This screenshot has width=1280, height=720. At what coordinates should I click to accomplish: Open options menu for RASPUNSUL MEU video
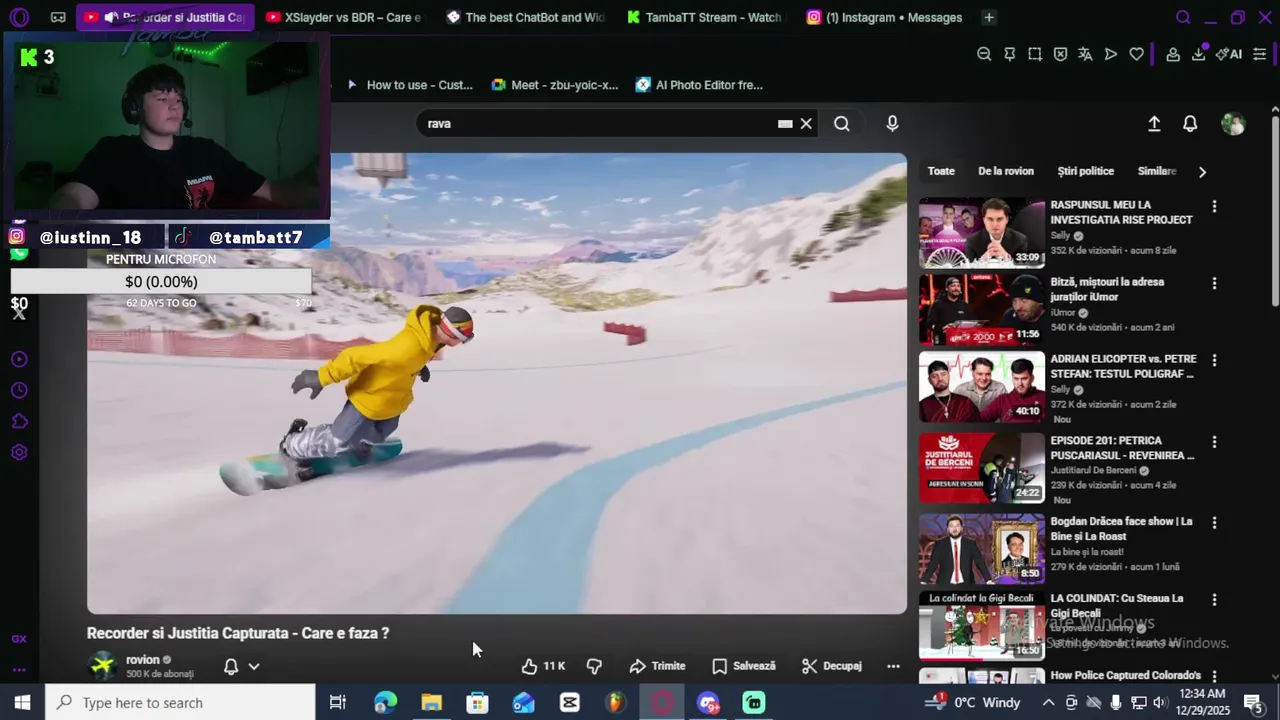point(1214,206)
